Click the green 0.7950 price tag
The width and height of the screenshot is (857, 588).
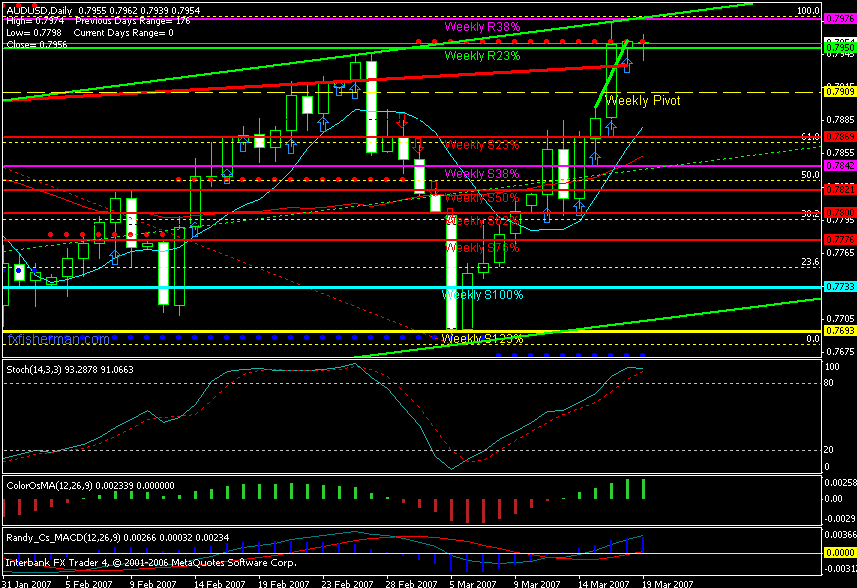point(838,47)
